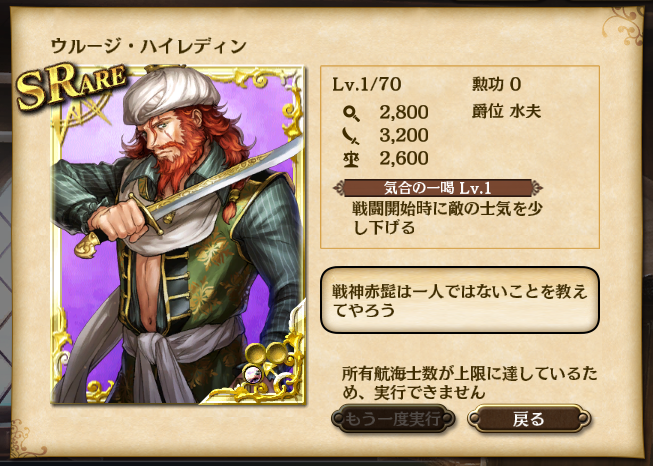Click the saber combat stat icon

click(x=351, y=136)
